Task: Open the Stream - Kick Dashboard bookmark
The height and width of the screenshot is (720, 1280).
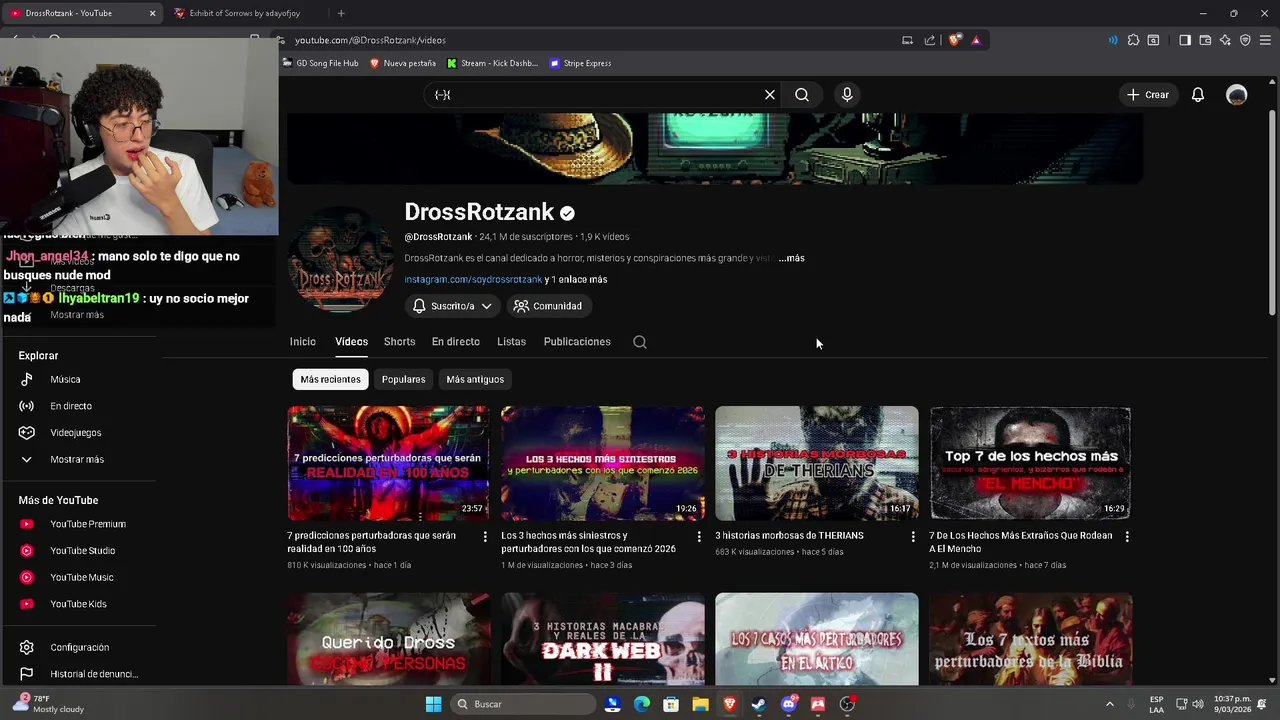Action: point(492,63)
